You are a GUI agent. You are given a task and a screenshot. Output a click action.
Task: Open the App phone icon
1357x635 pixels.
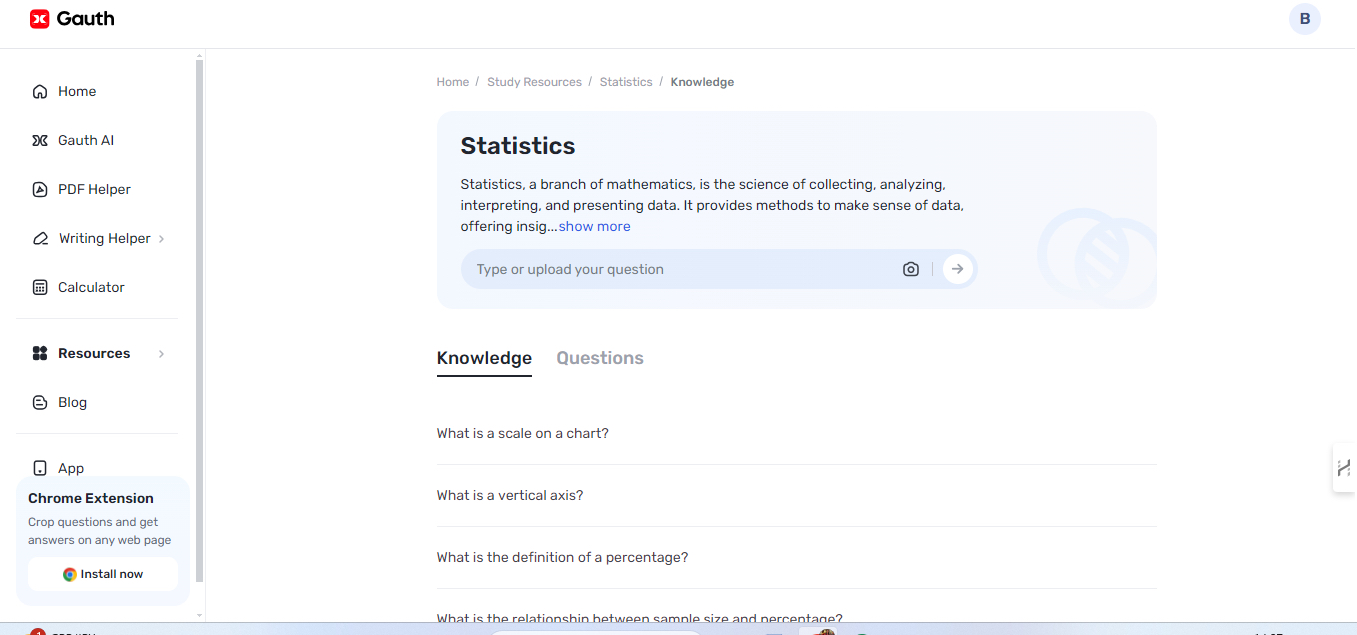click(40, 468)
